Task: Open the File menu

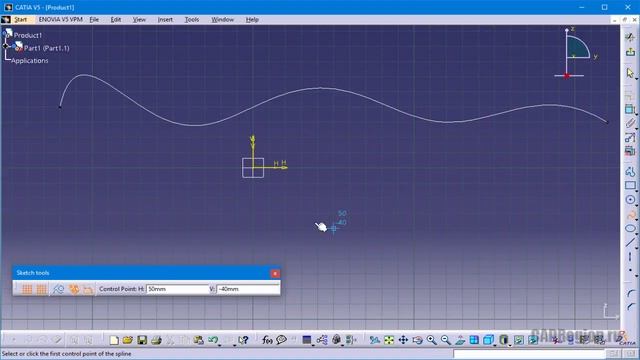Action: [94, 20]
